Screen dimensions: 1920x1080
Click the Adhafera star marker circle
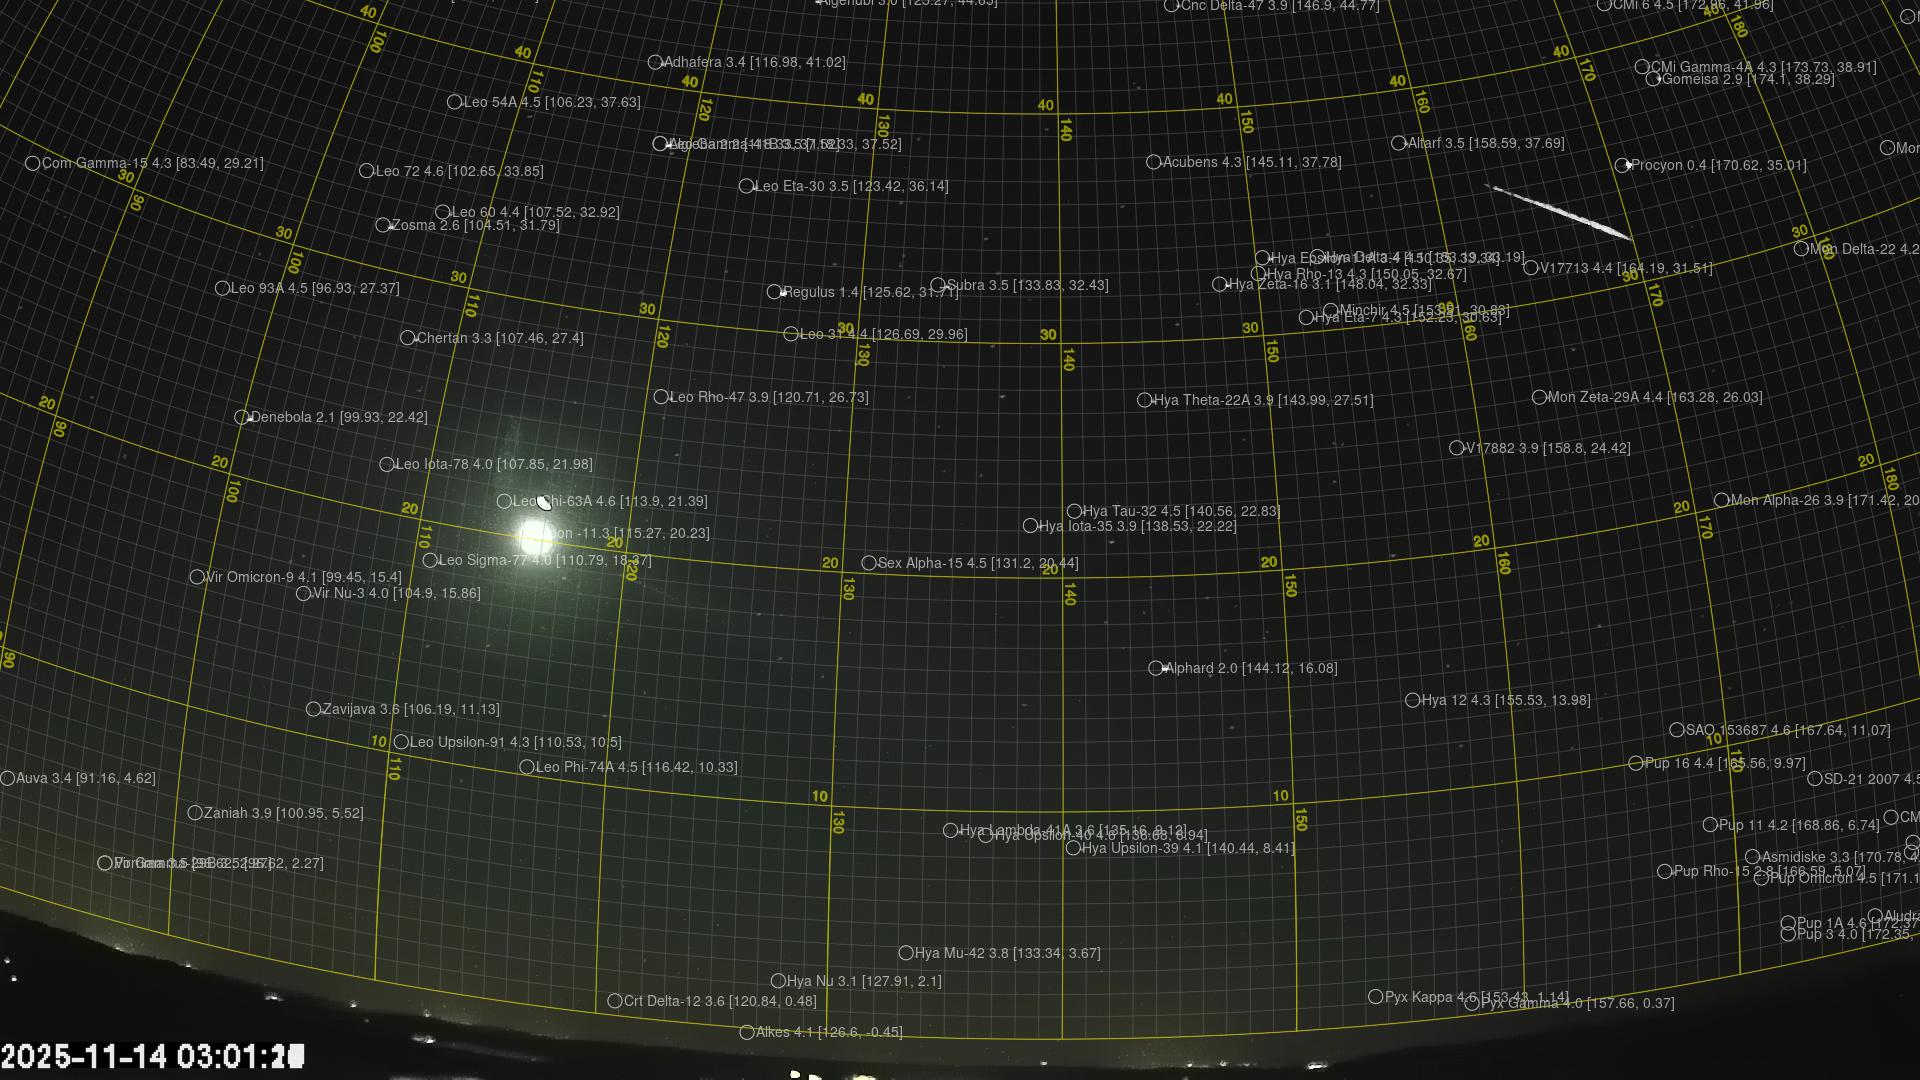point(655,62)
